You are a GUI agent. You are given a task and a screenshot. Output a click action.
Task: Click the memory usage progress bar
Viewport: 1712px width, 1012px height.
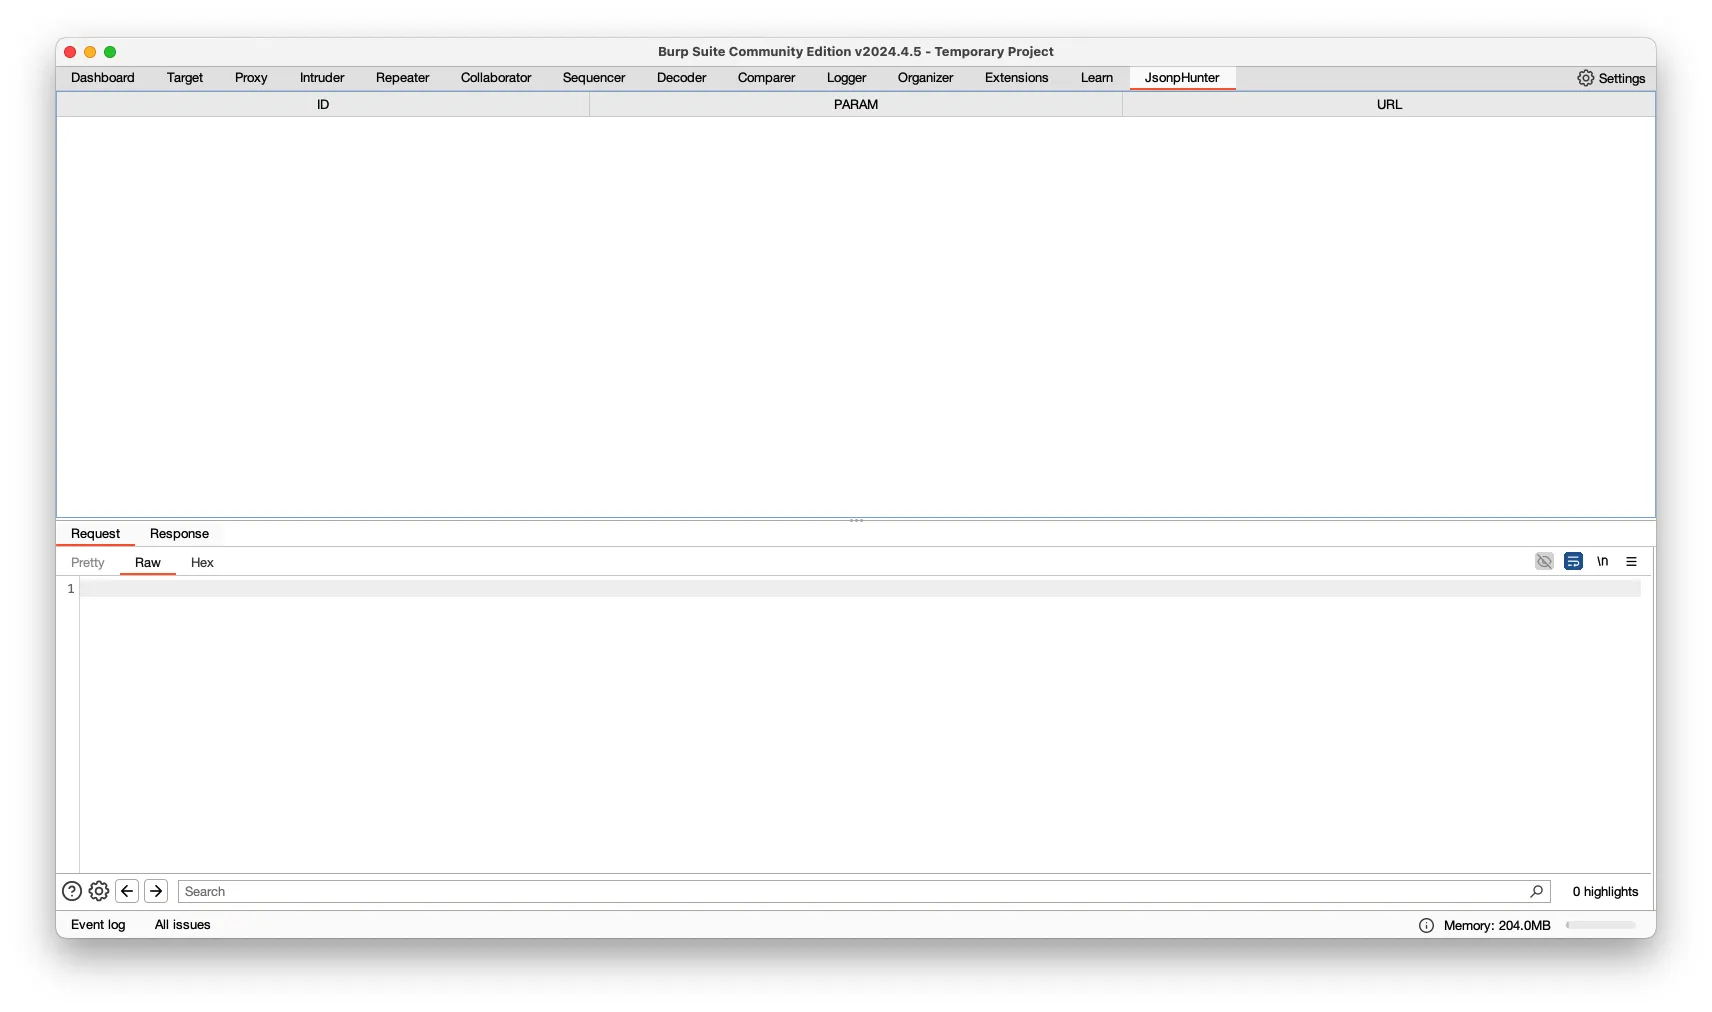click(1600, 925)
